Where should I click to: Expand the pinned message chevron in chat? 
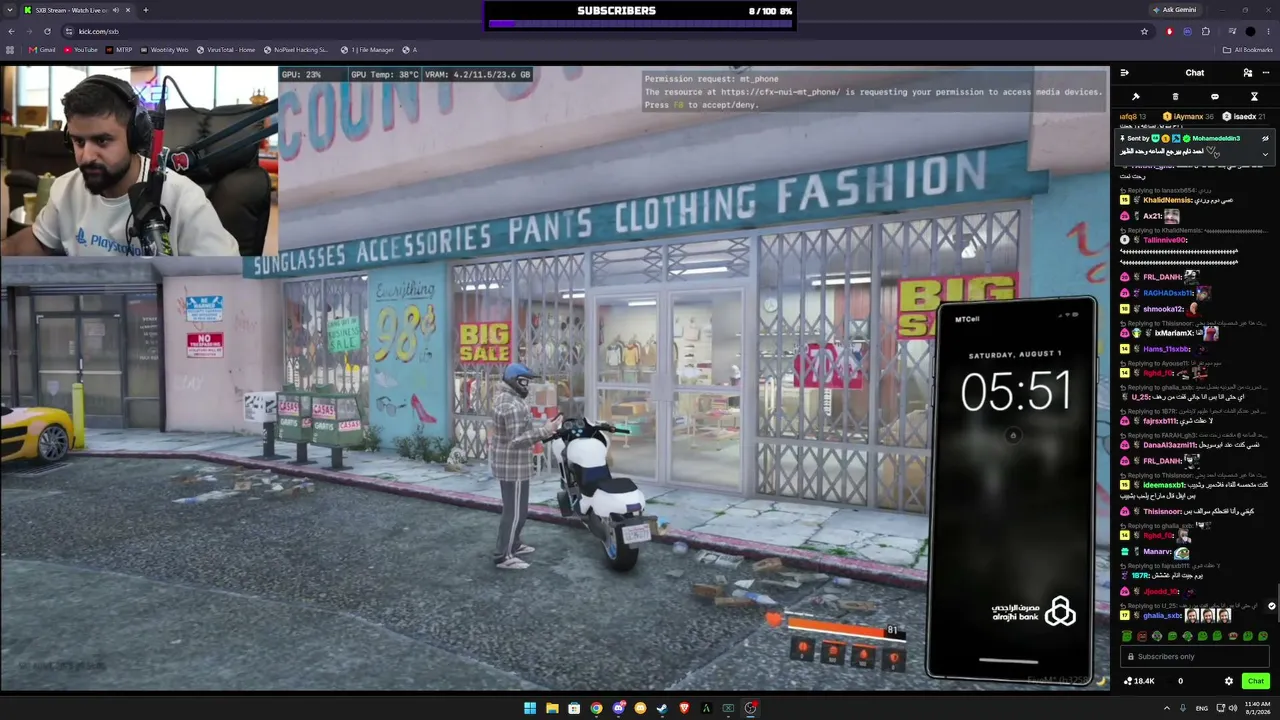tap(1265, 154)
